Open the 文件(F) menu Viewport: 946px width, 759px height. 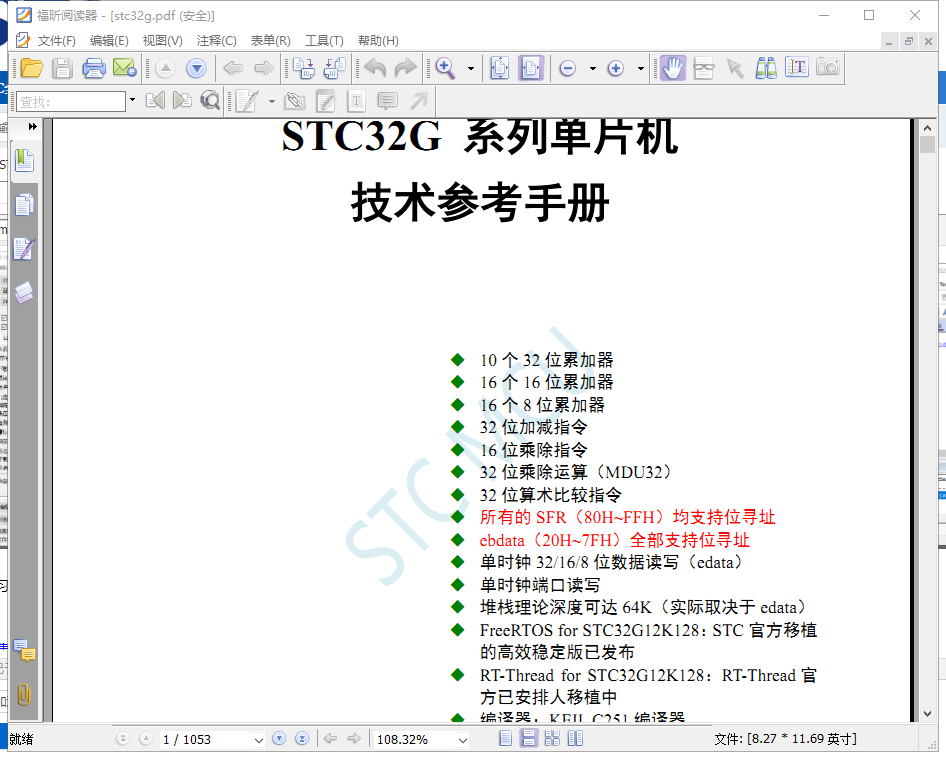(56, 40)
